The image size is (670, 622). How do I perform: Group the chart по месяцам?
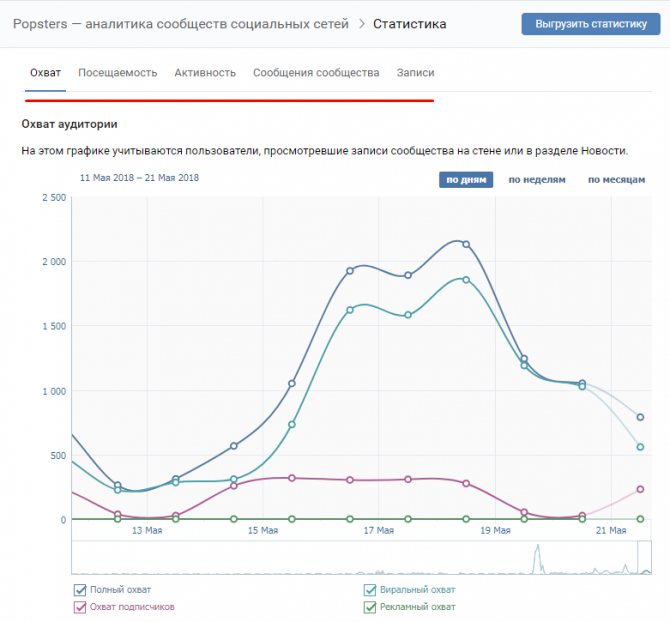(616, 180)
